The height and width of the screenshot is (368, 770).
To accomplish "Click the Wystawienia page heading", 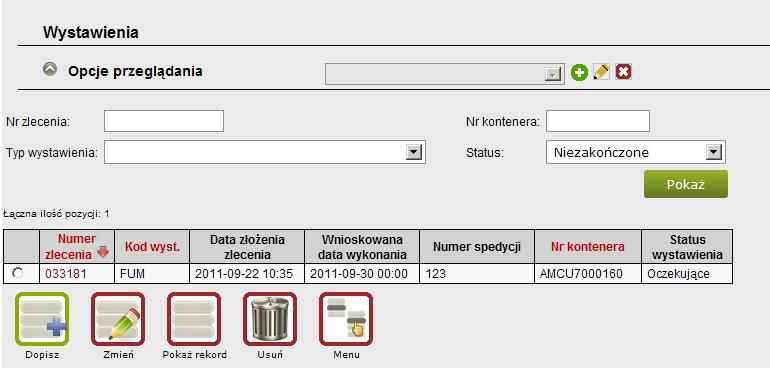I will pyautogui.click(x=91, y=32).
